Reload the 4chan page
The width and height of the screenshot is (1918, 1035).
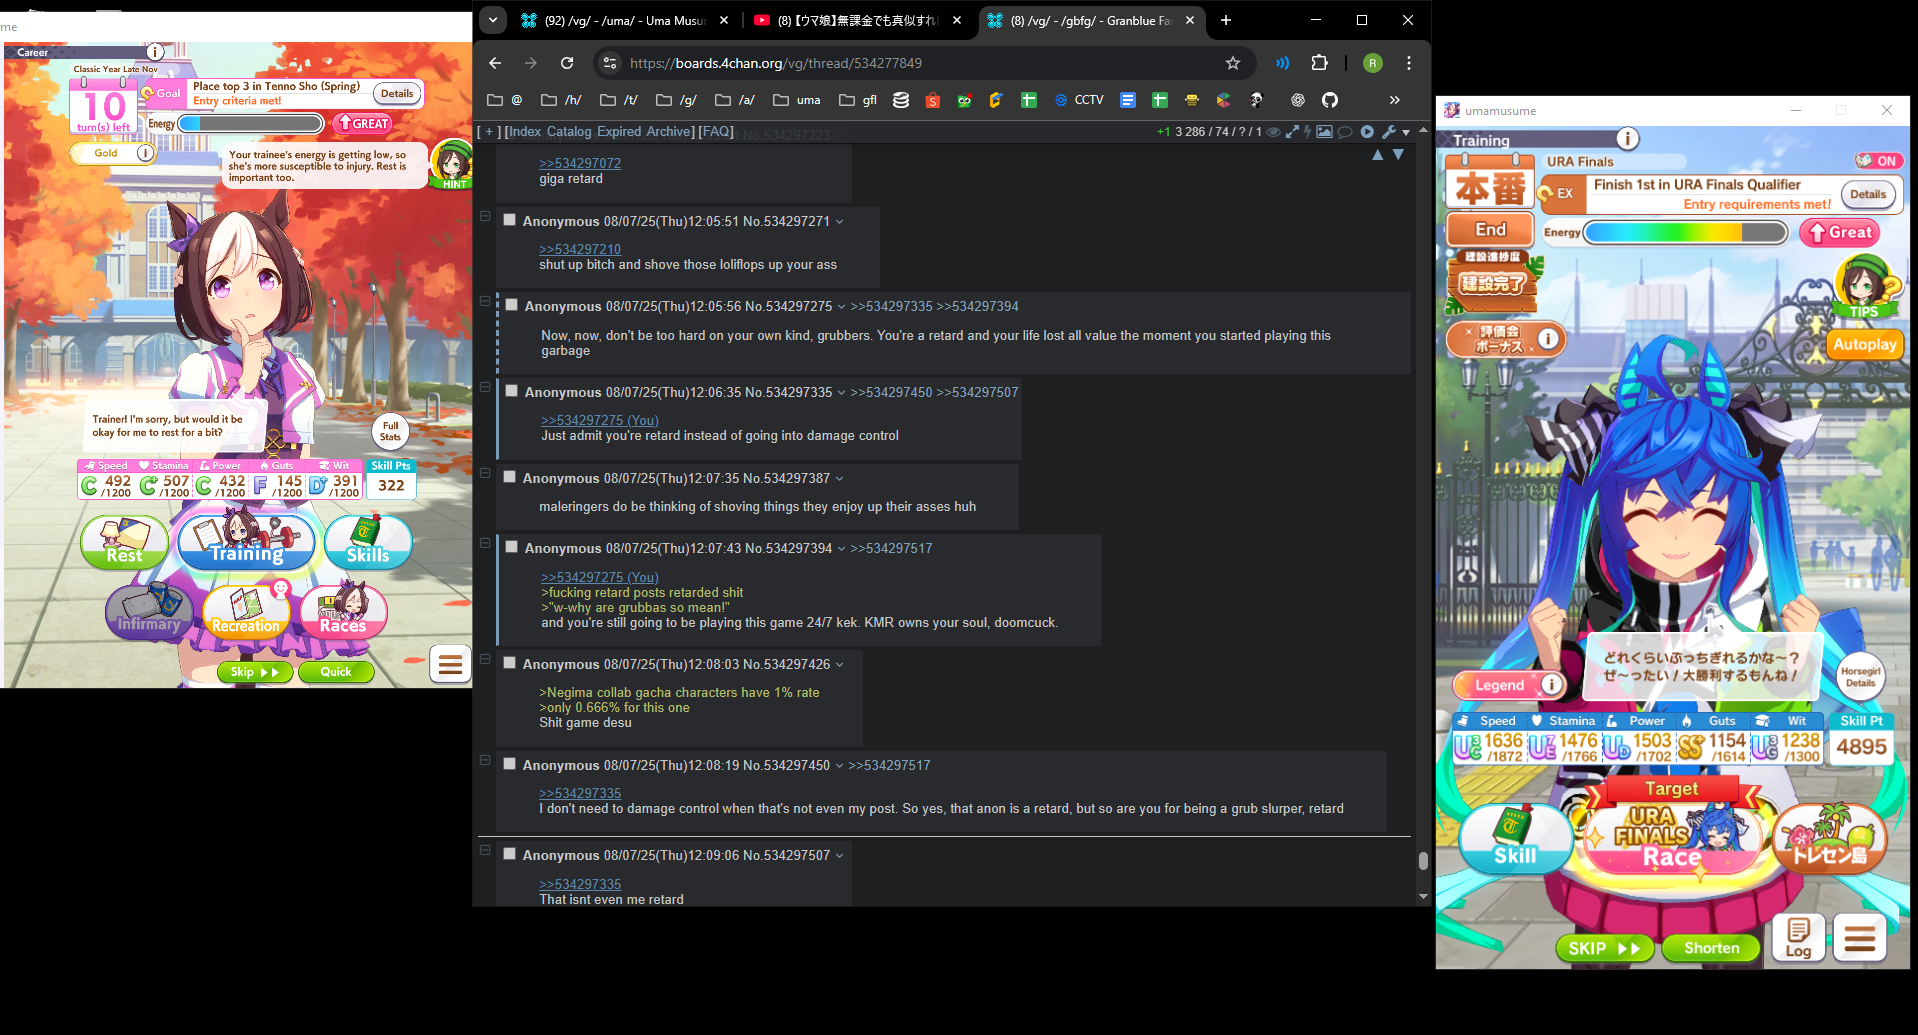coord(567,63)
